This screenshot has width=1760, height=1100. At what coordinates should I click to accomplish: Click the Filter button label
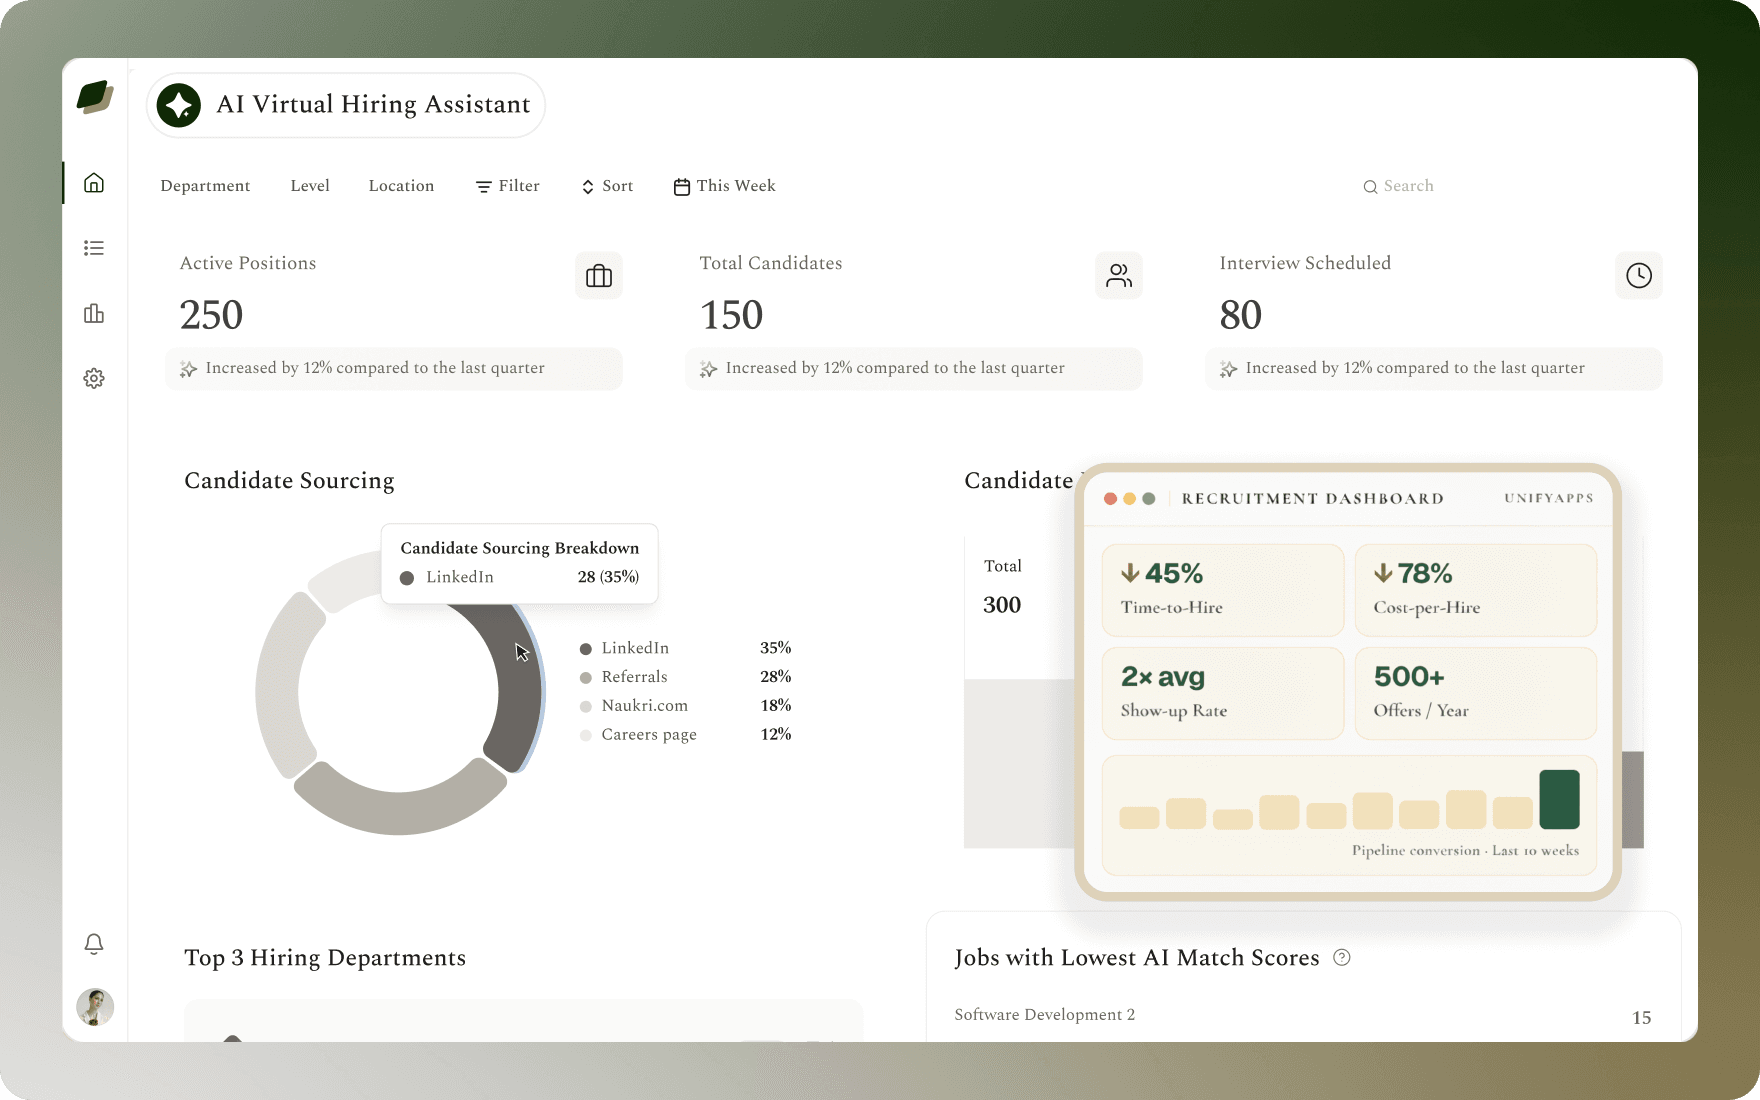(519, 186)
